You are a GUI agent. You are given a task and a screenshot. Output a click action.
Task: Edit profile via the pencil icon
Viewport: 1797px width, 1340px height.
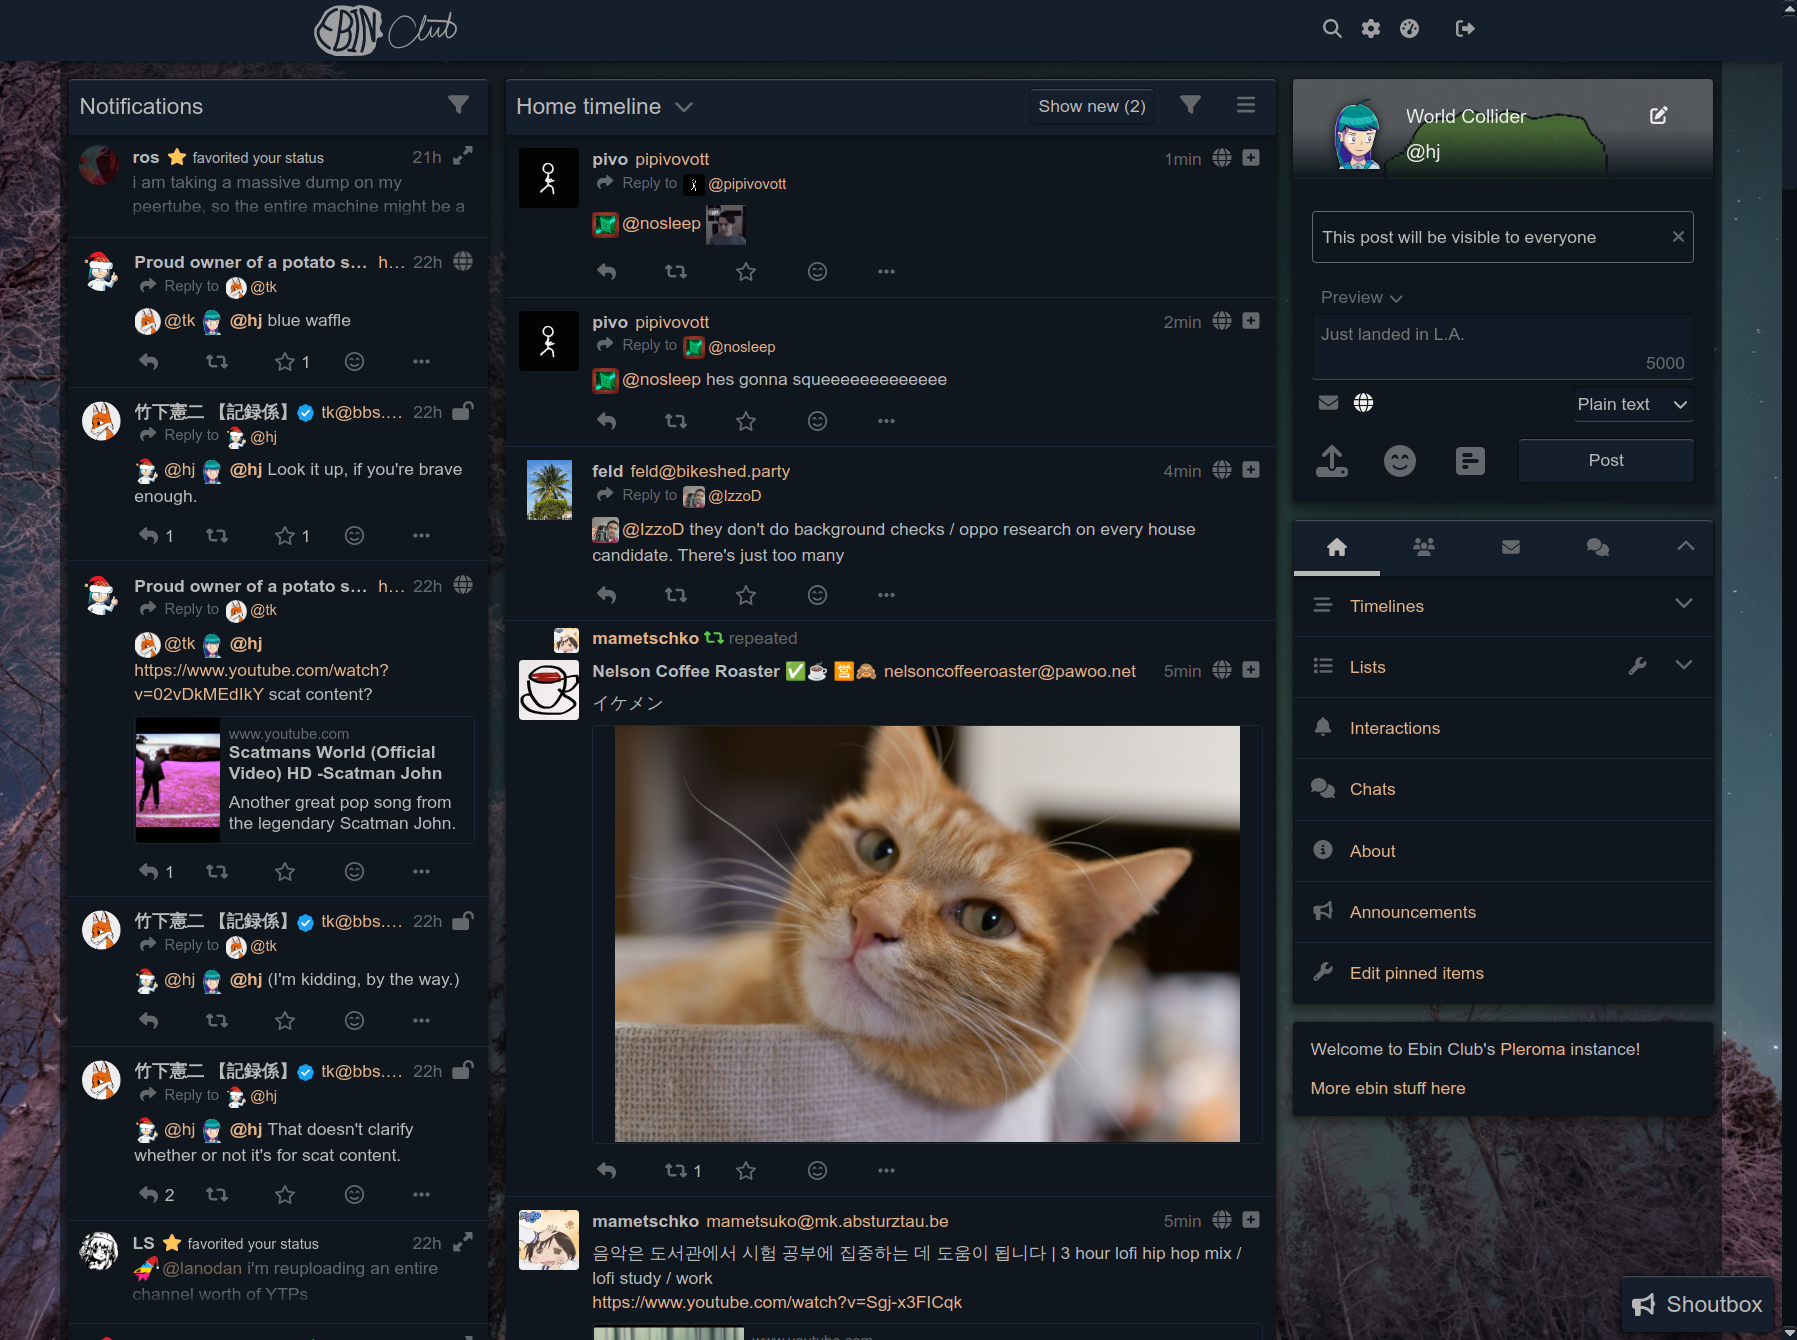(1658, 116)
